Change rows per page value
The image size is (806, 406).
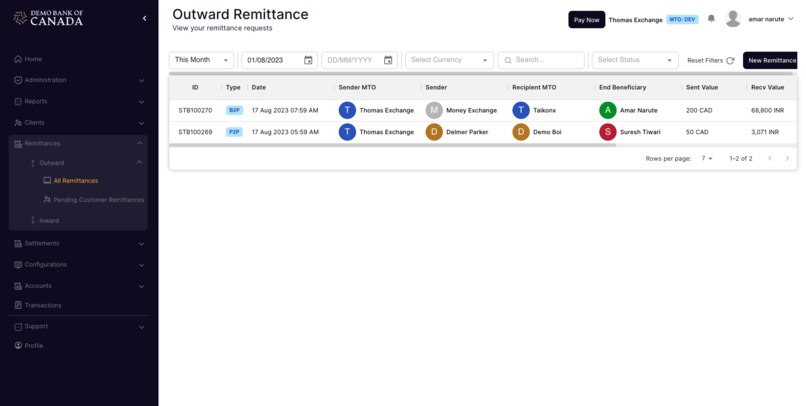[x=707, y=158]
